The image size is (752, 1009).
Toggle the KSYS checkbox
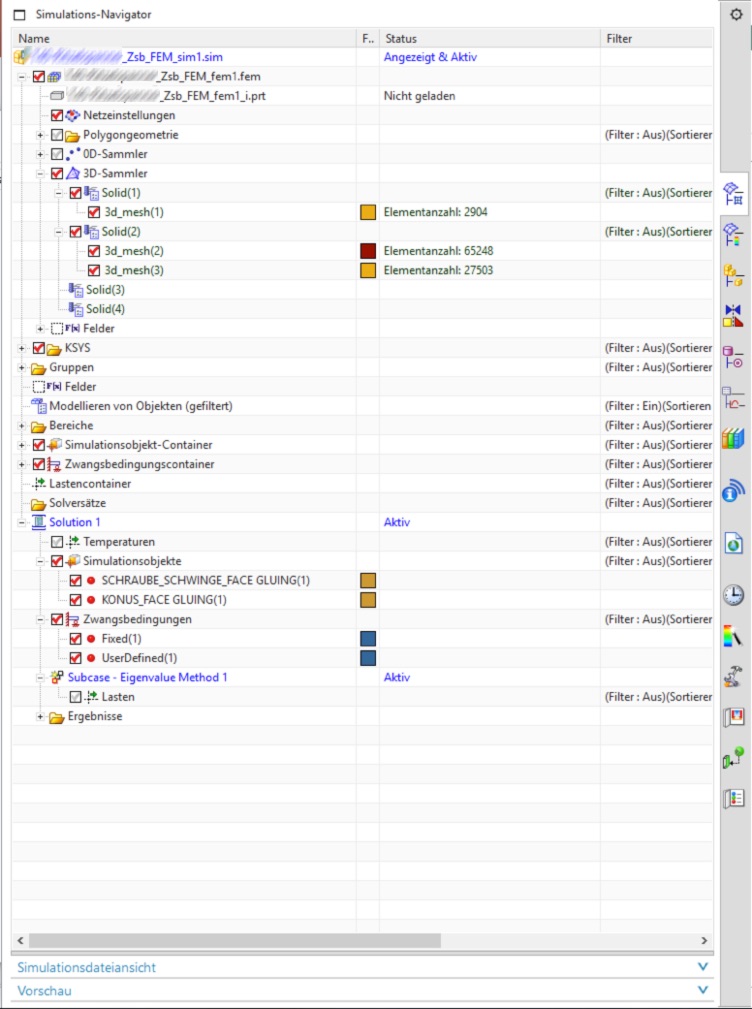[x=39, y=348]
